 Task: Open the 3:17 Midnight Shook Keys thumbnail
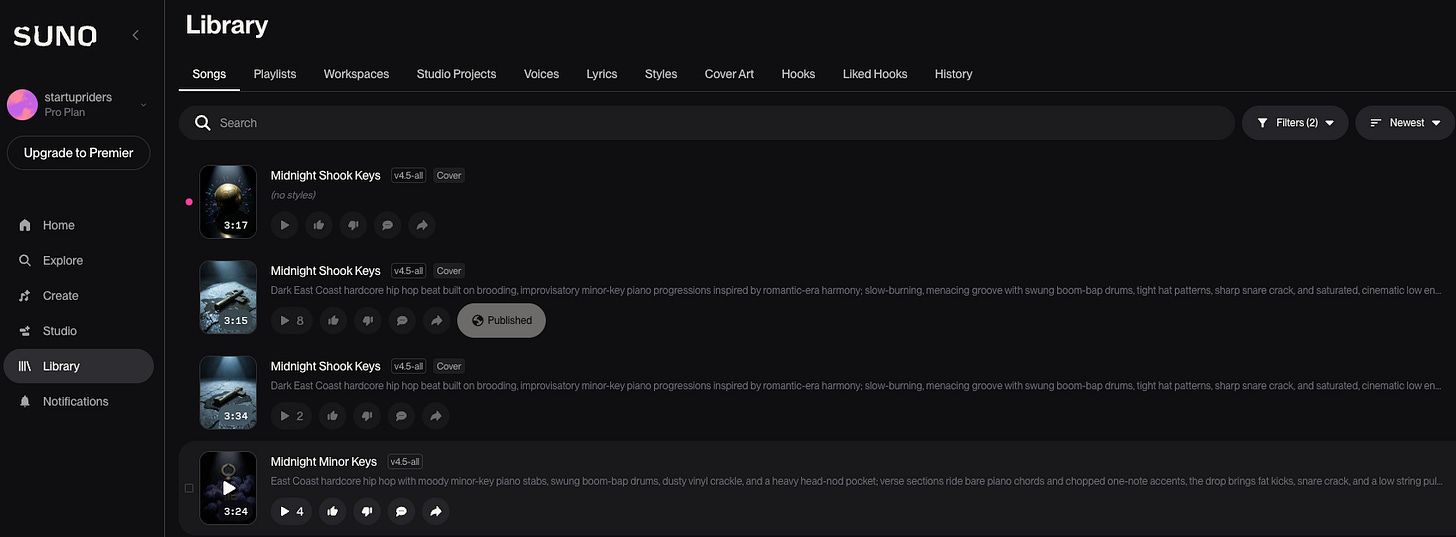(228, 202)
